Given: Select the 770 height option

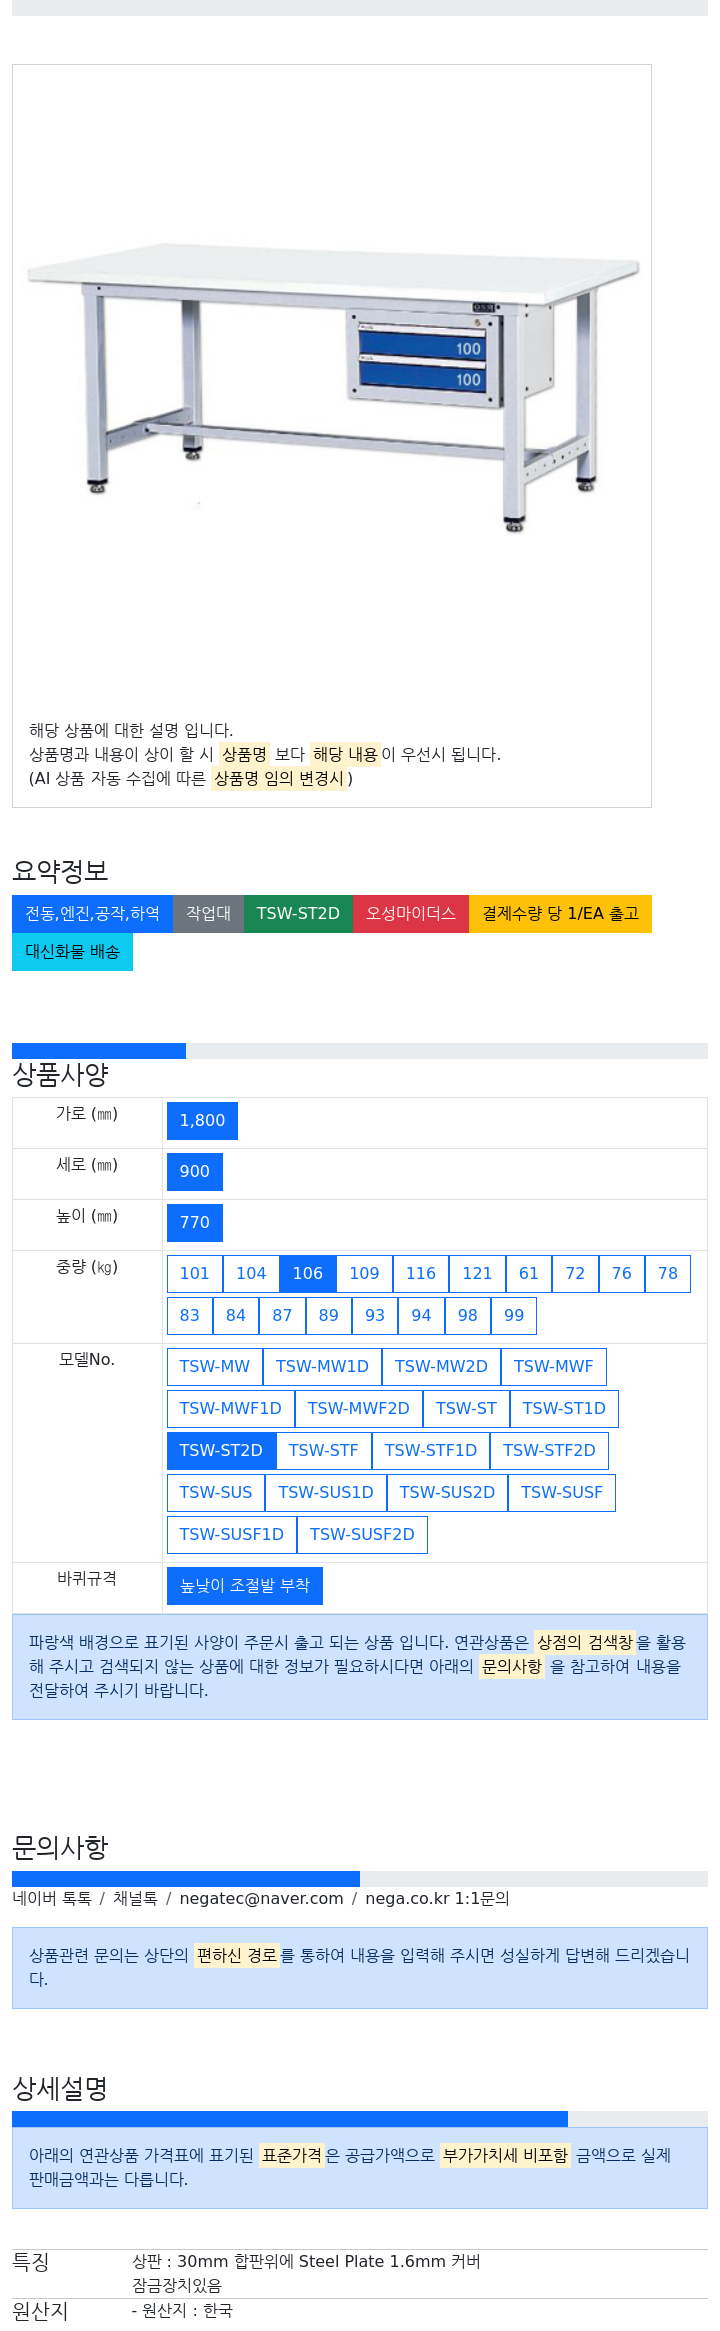Looking at the screenshot, I should pos(195,1222).
